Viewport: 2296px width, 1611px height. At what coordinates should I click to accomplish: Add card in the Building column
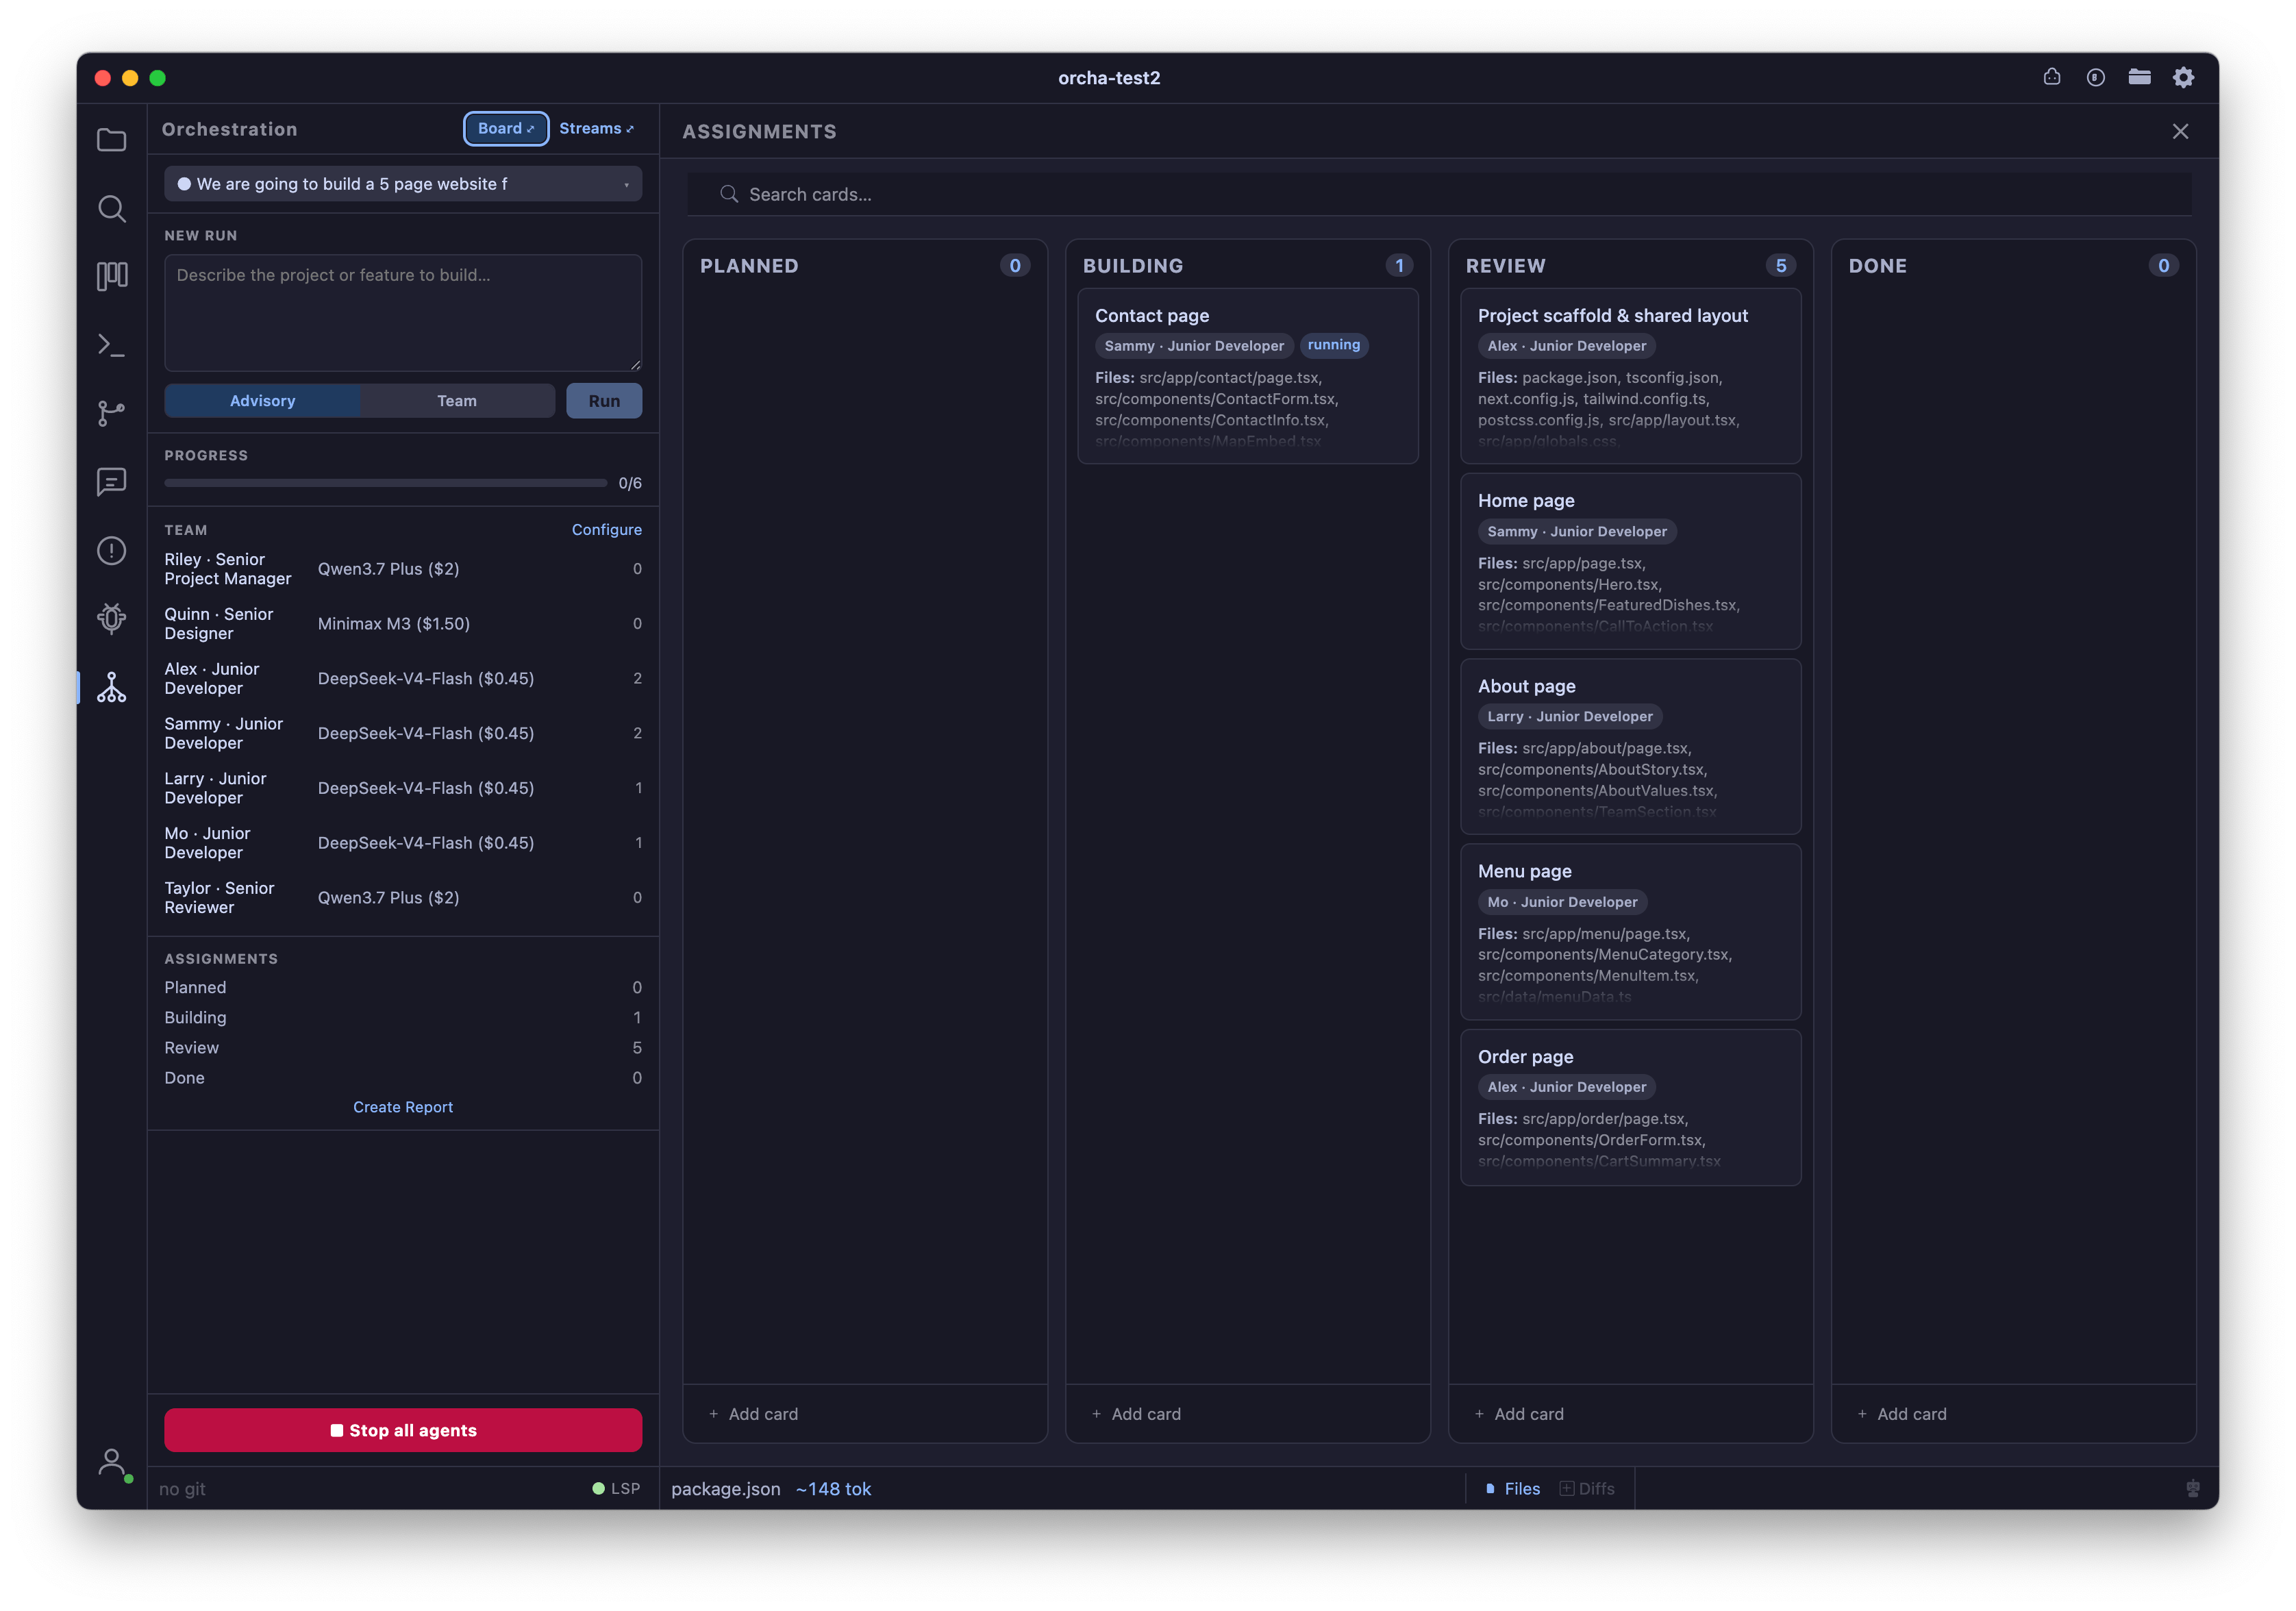pyautogui.click(x=1137, y=1414)
